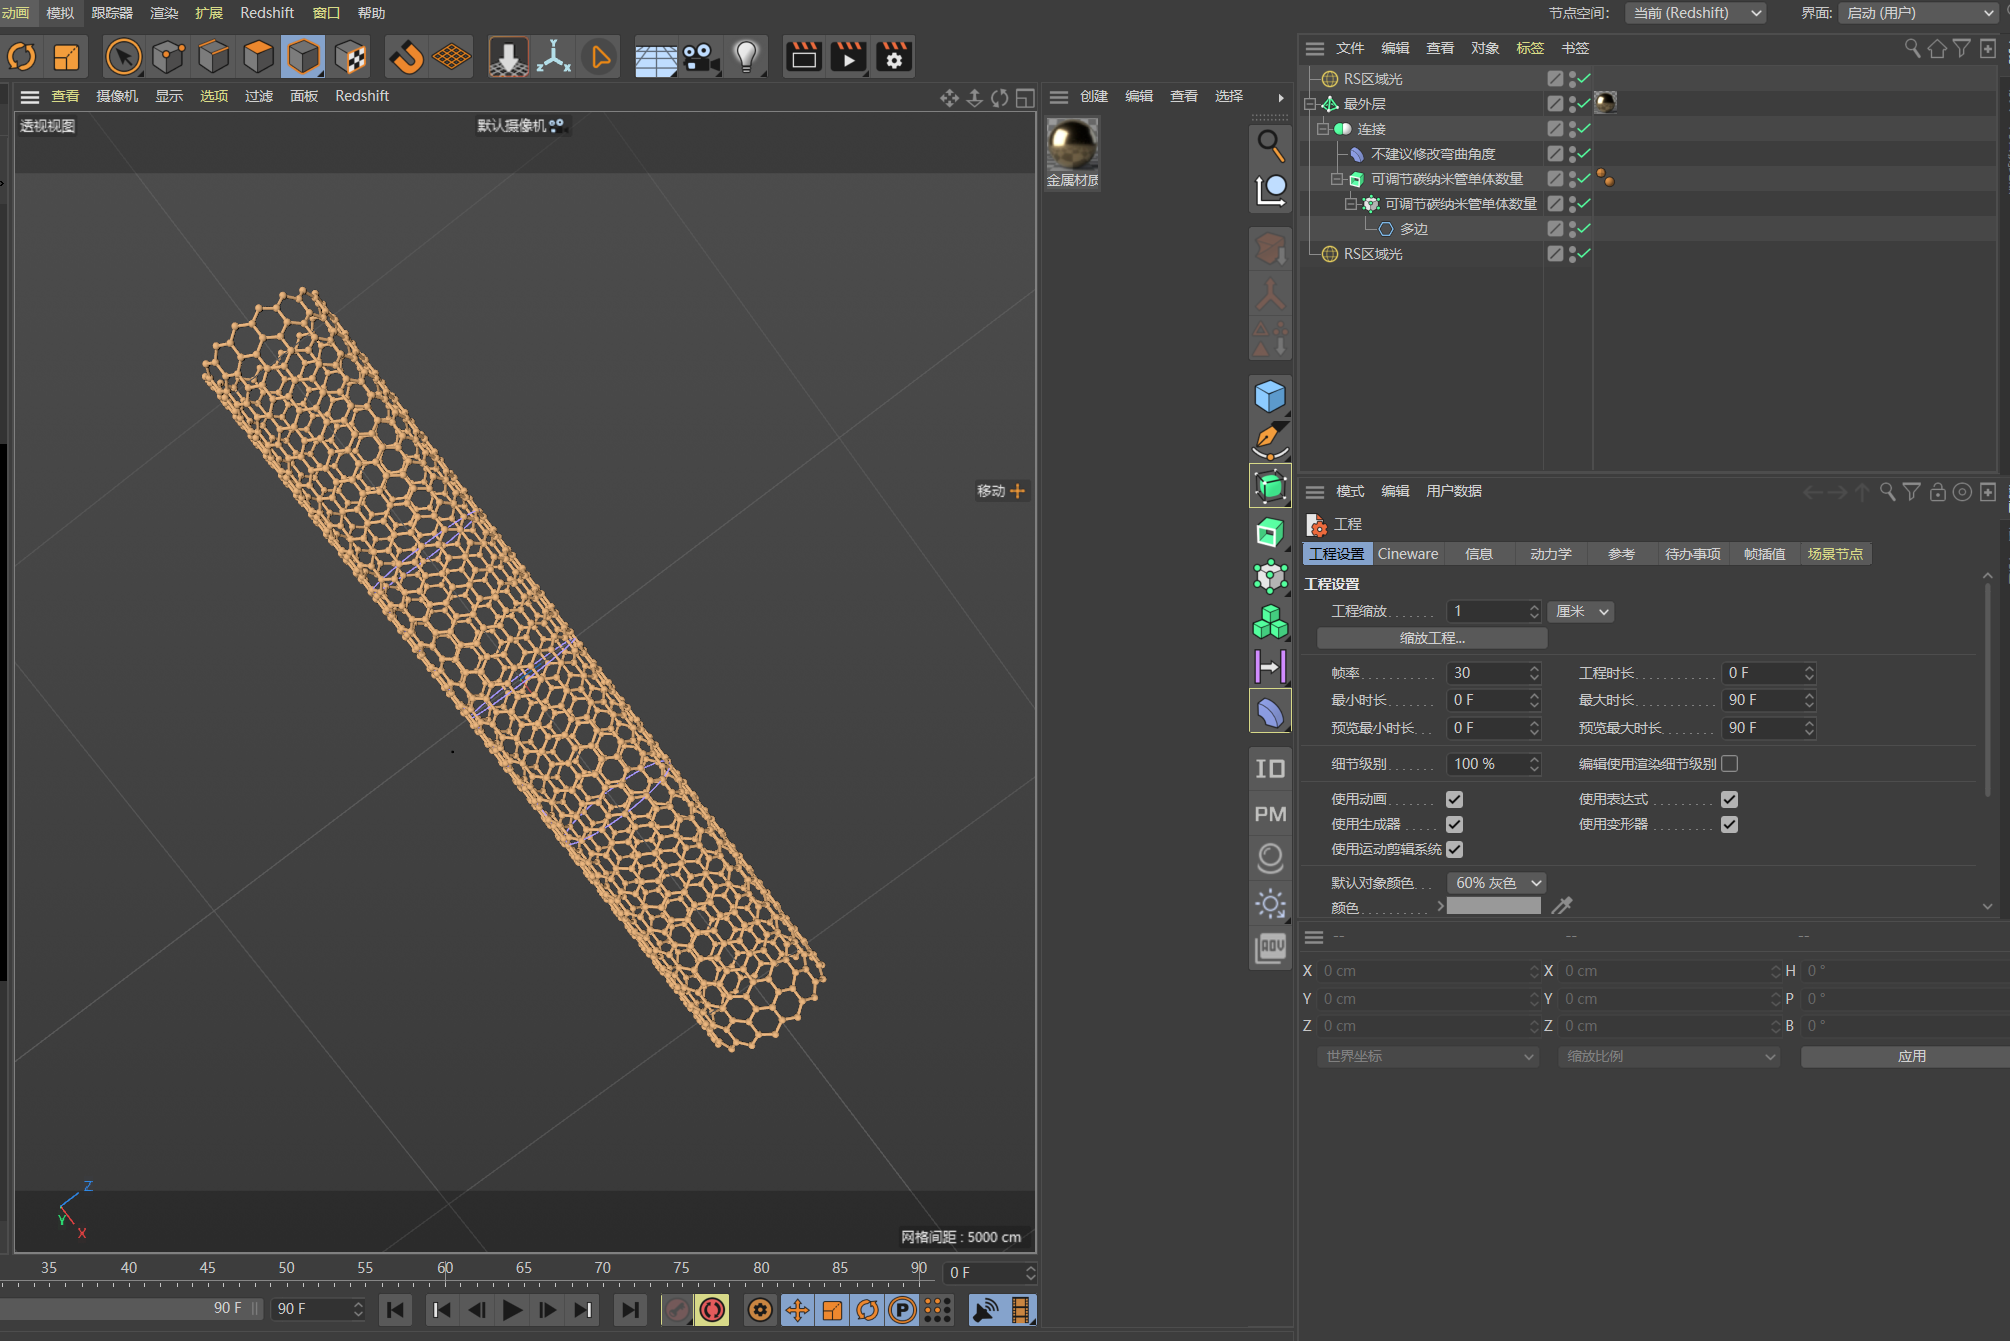This screenshot has height=1341, width=2010.
Task: Click the checkered texture mode cube icon
Action: tap(350, 57)
